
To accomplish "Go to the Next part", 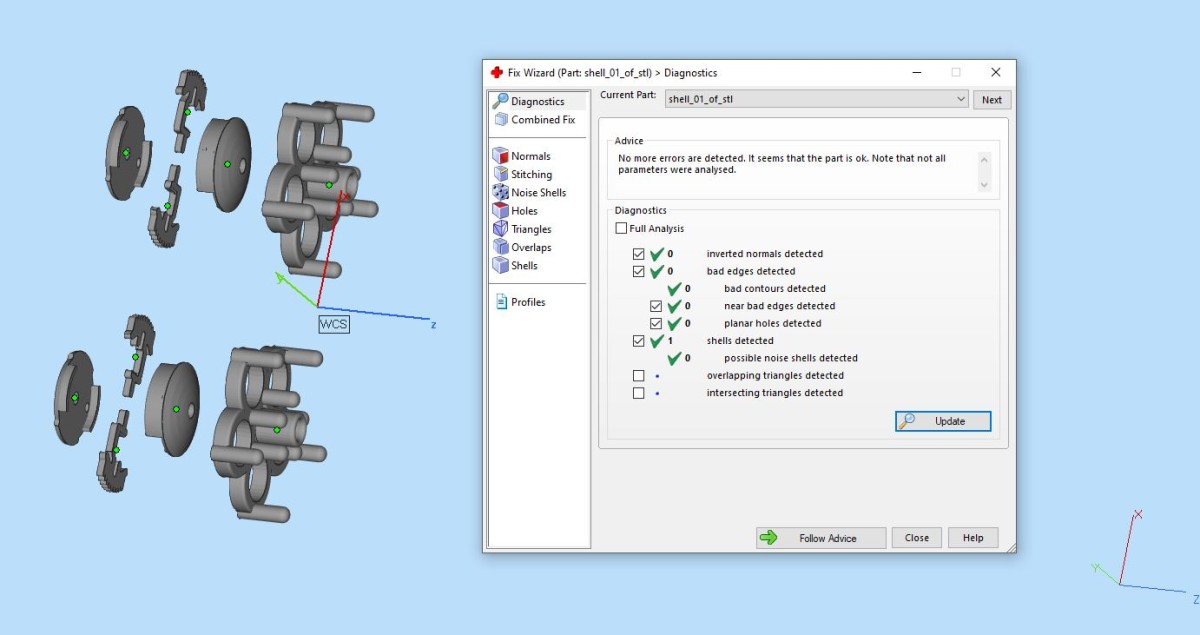I will click(x=992, y=100).
